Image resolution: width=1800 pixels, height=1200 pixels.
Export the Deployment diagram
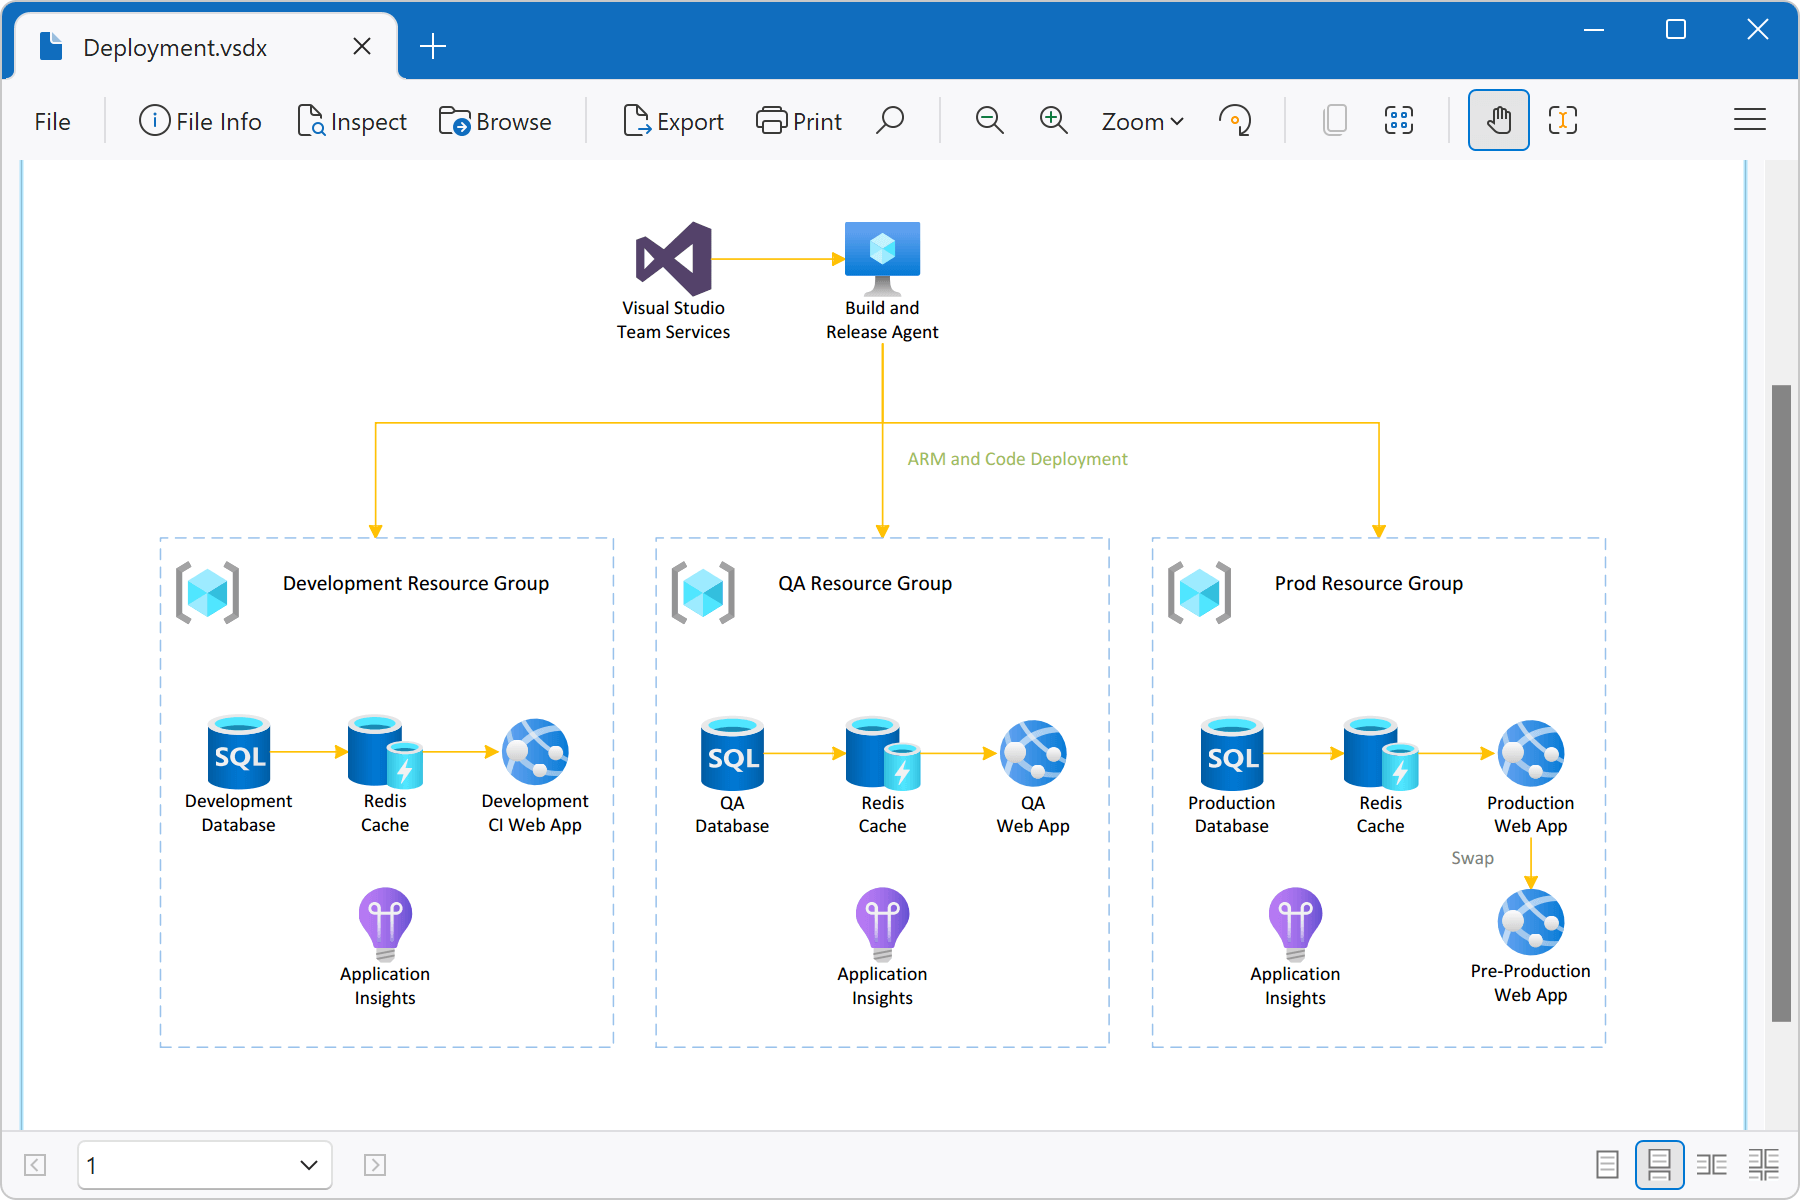pyautogui.click(x=673, y=120)
